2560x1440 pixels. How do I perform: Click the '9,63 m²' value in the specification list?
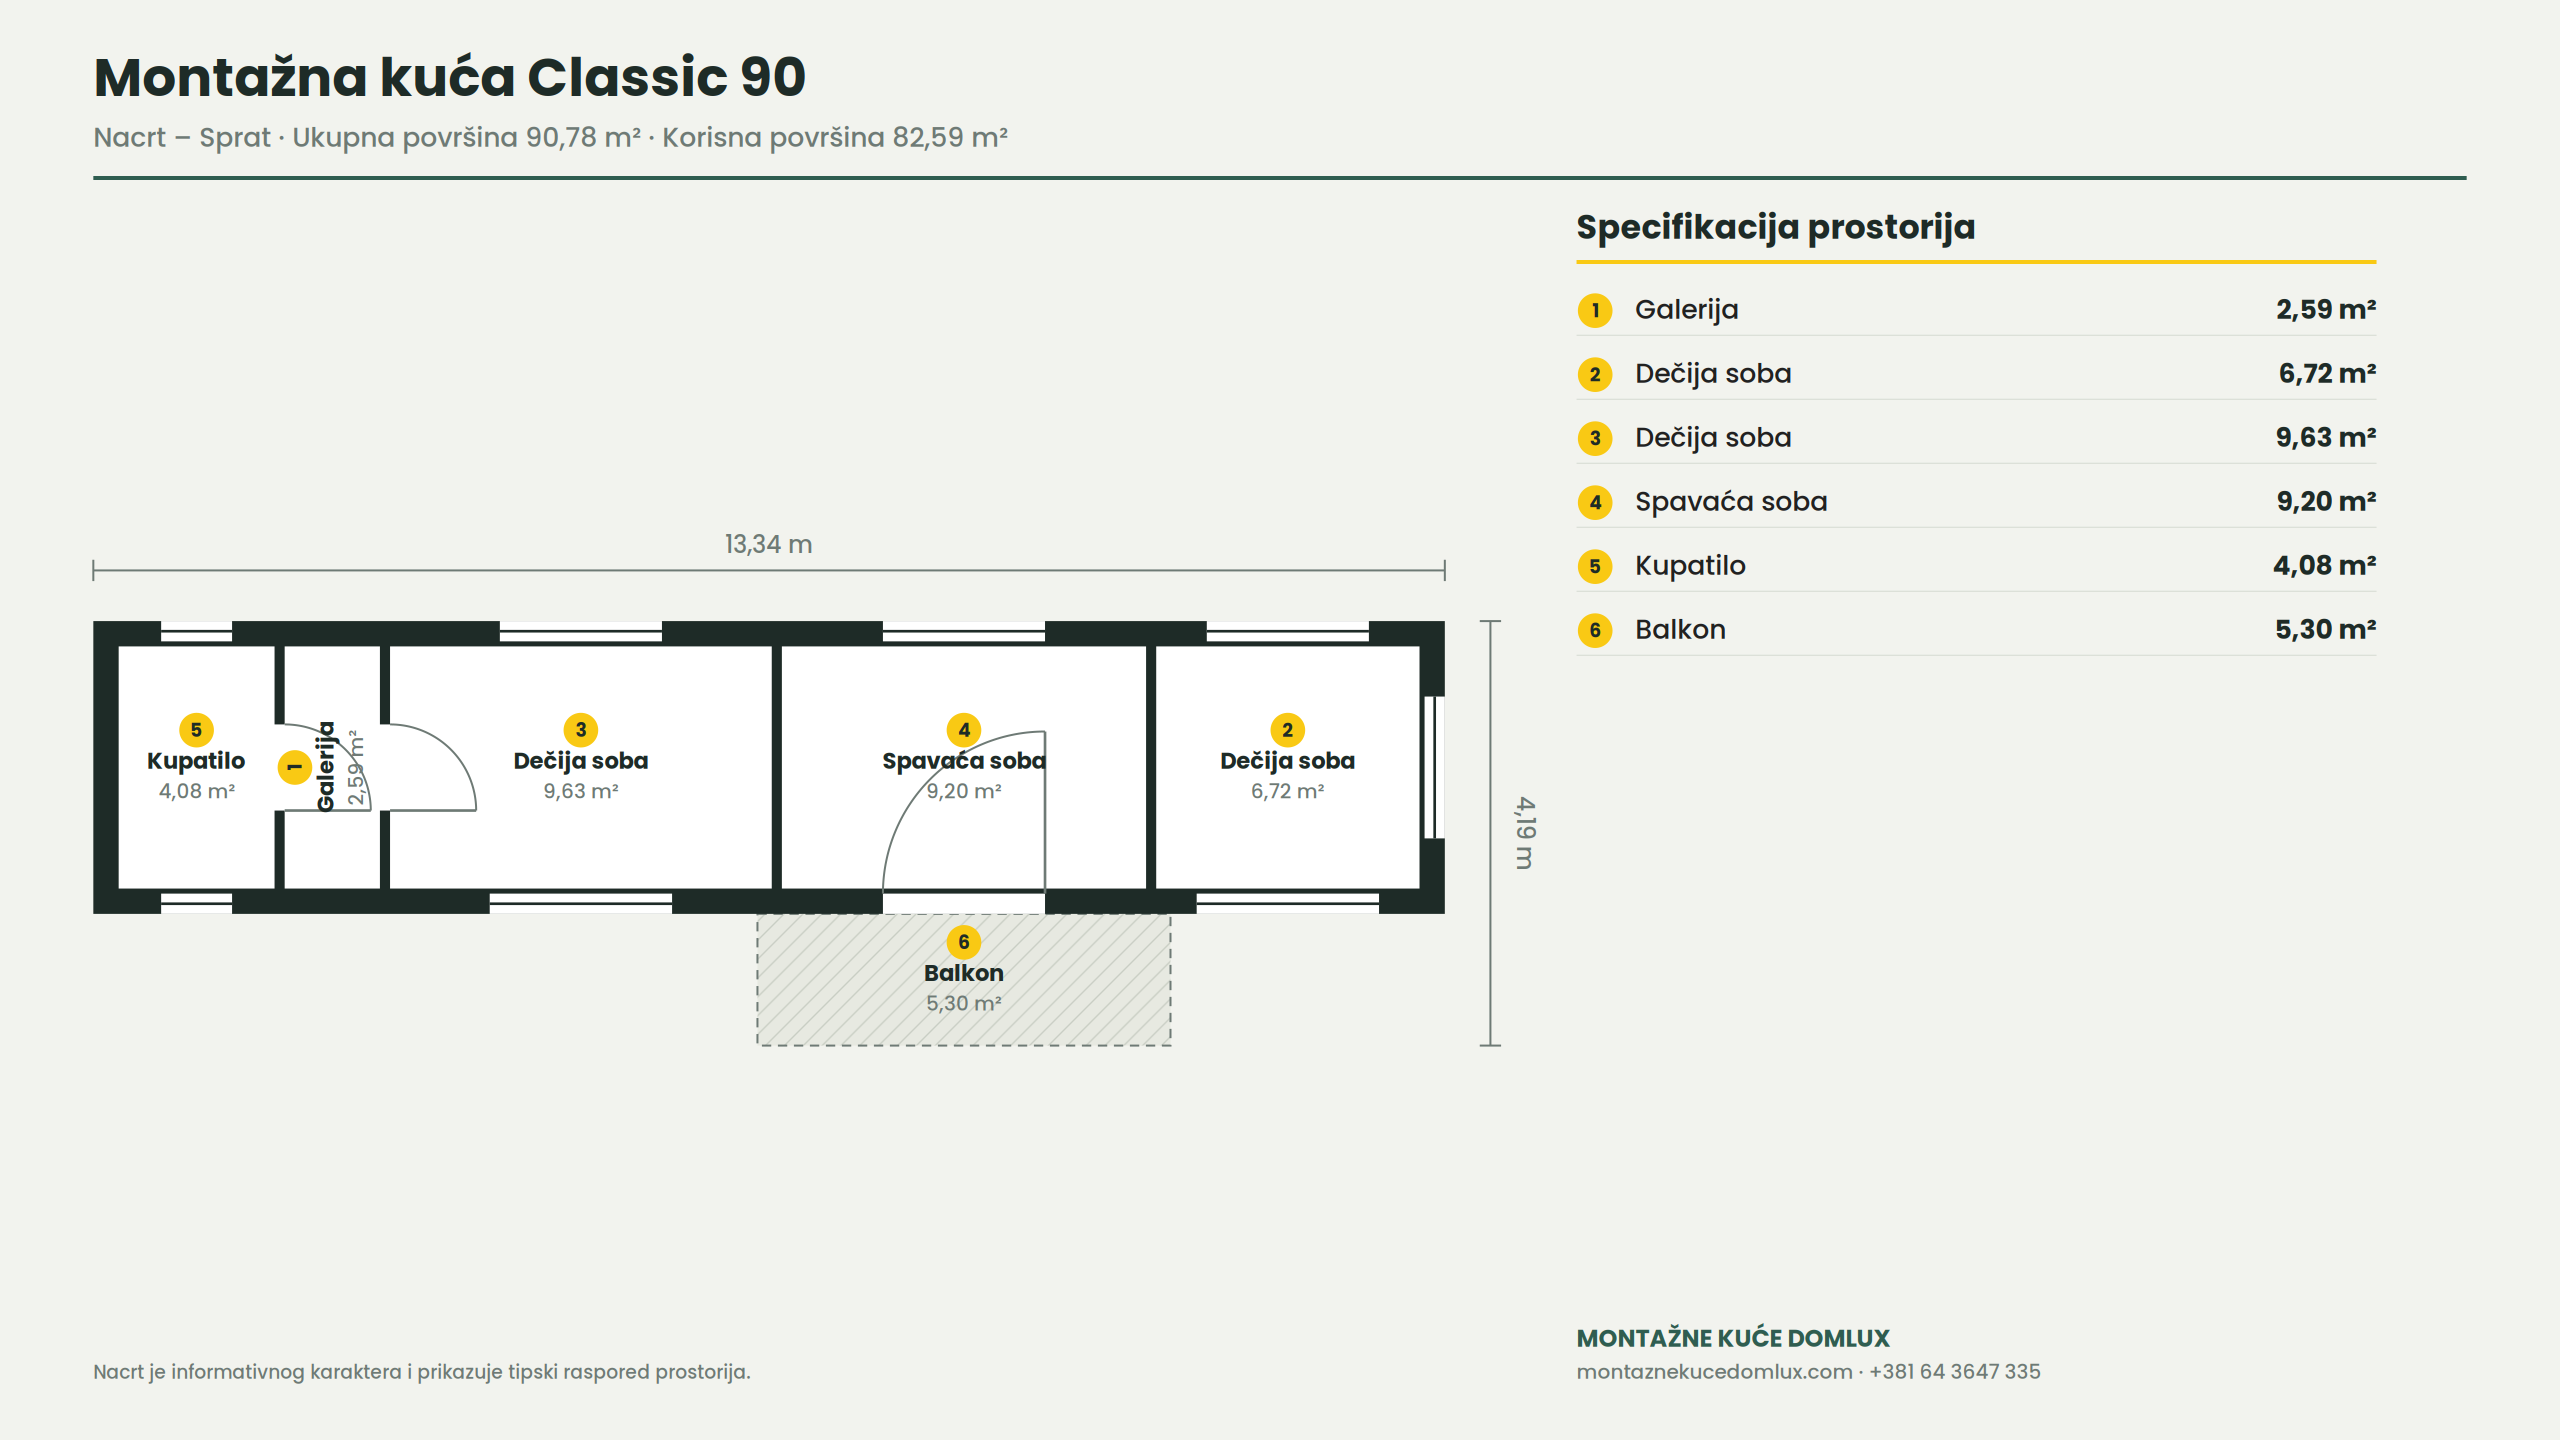2326,438
